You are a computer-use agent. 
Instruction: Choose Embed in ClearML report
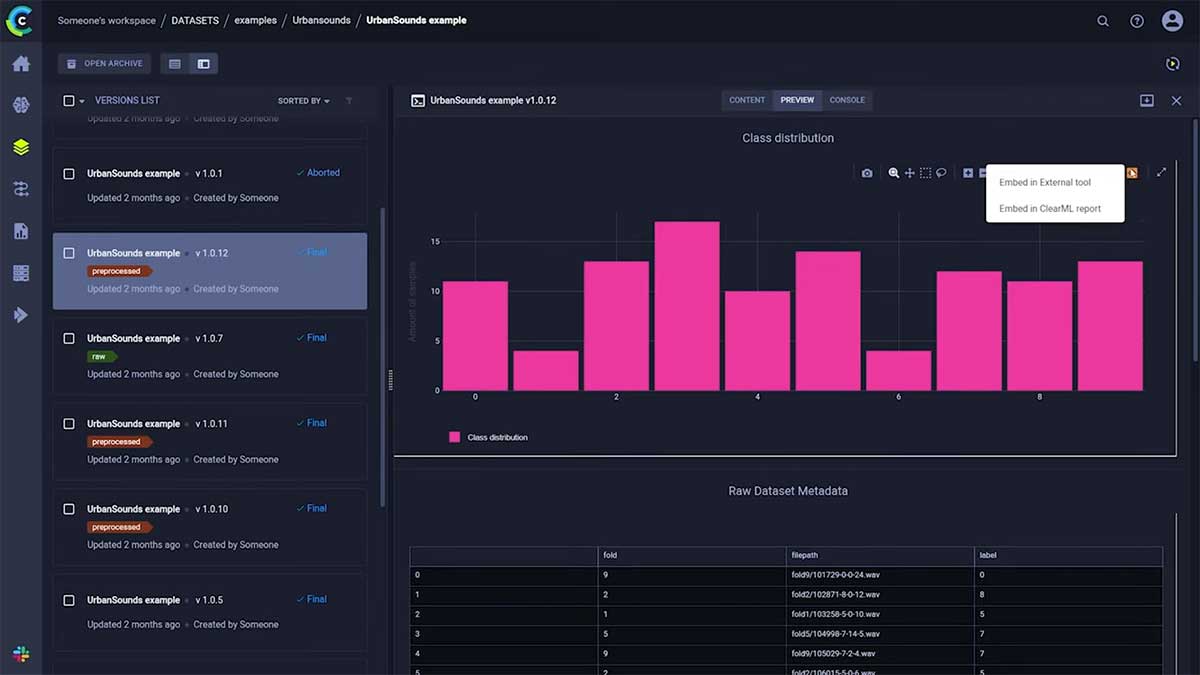(x=1055, y=209)
